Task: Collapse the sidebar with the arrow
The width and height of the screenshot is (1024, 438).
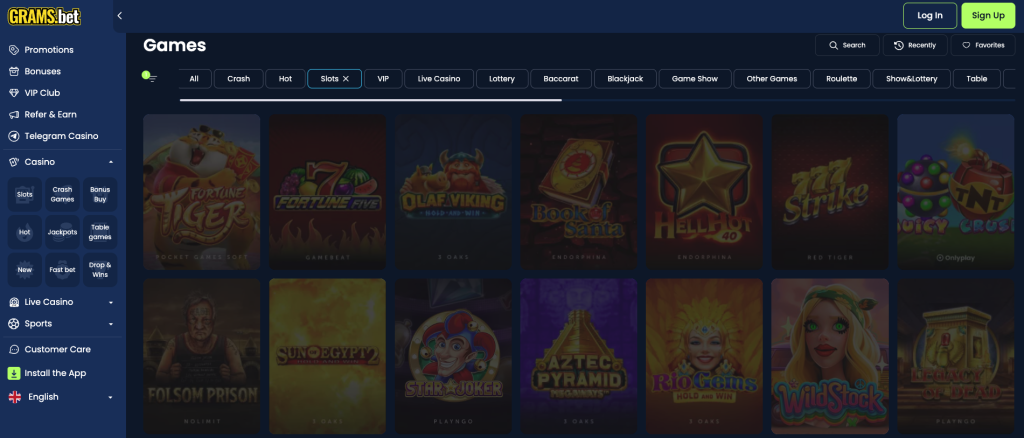Action: 120,16
